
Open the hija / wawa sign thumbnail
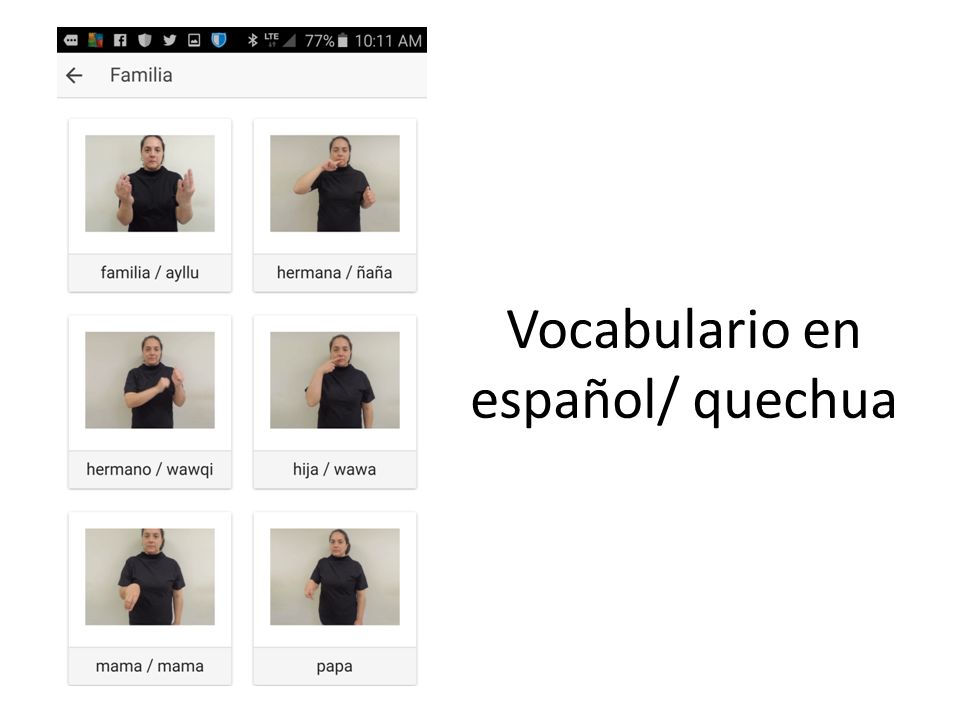335,380
